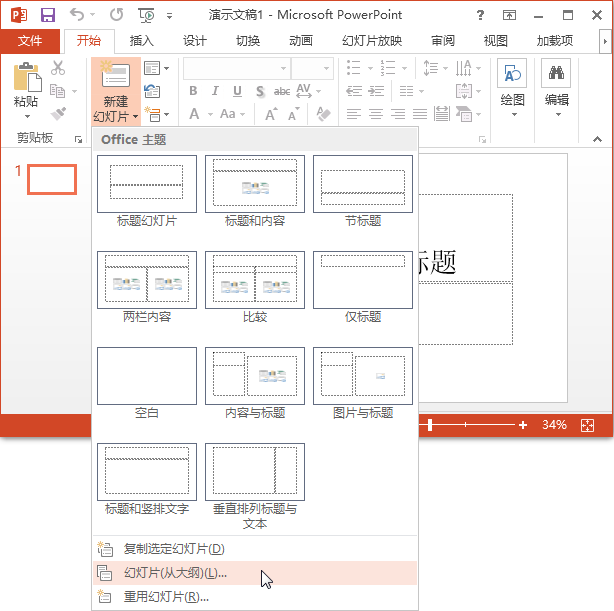Toggle Underline formatting
This screenshot has height=611, width=614.
(237, 91)
